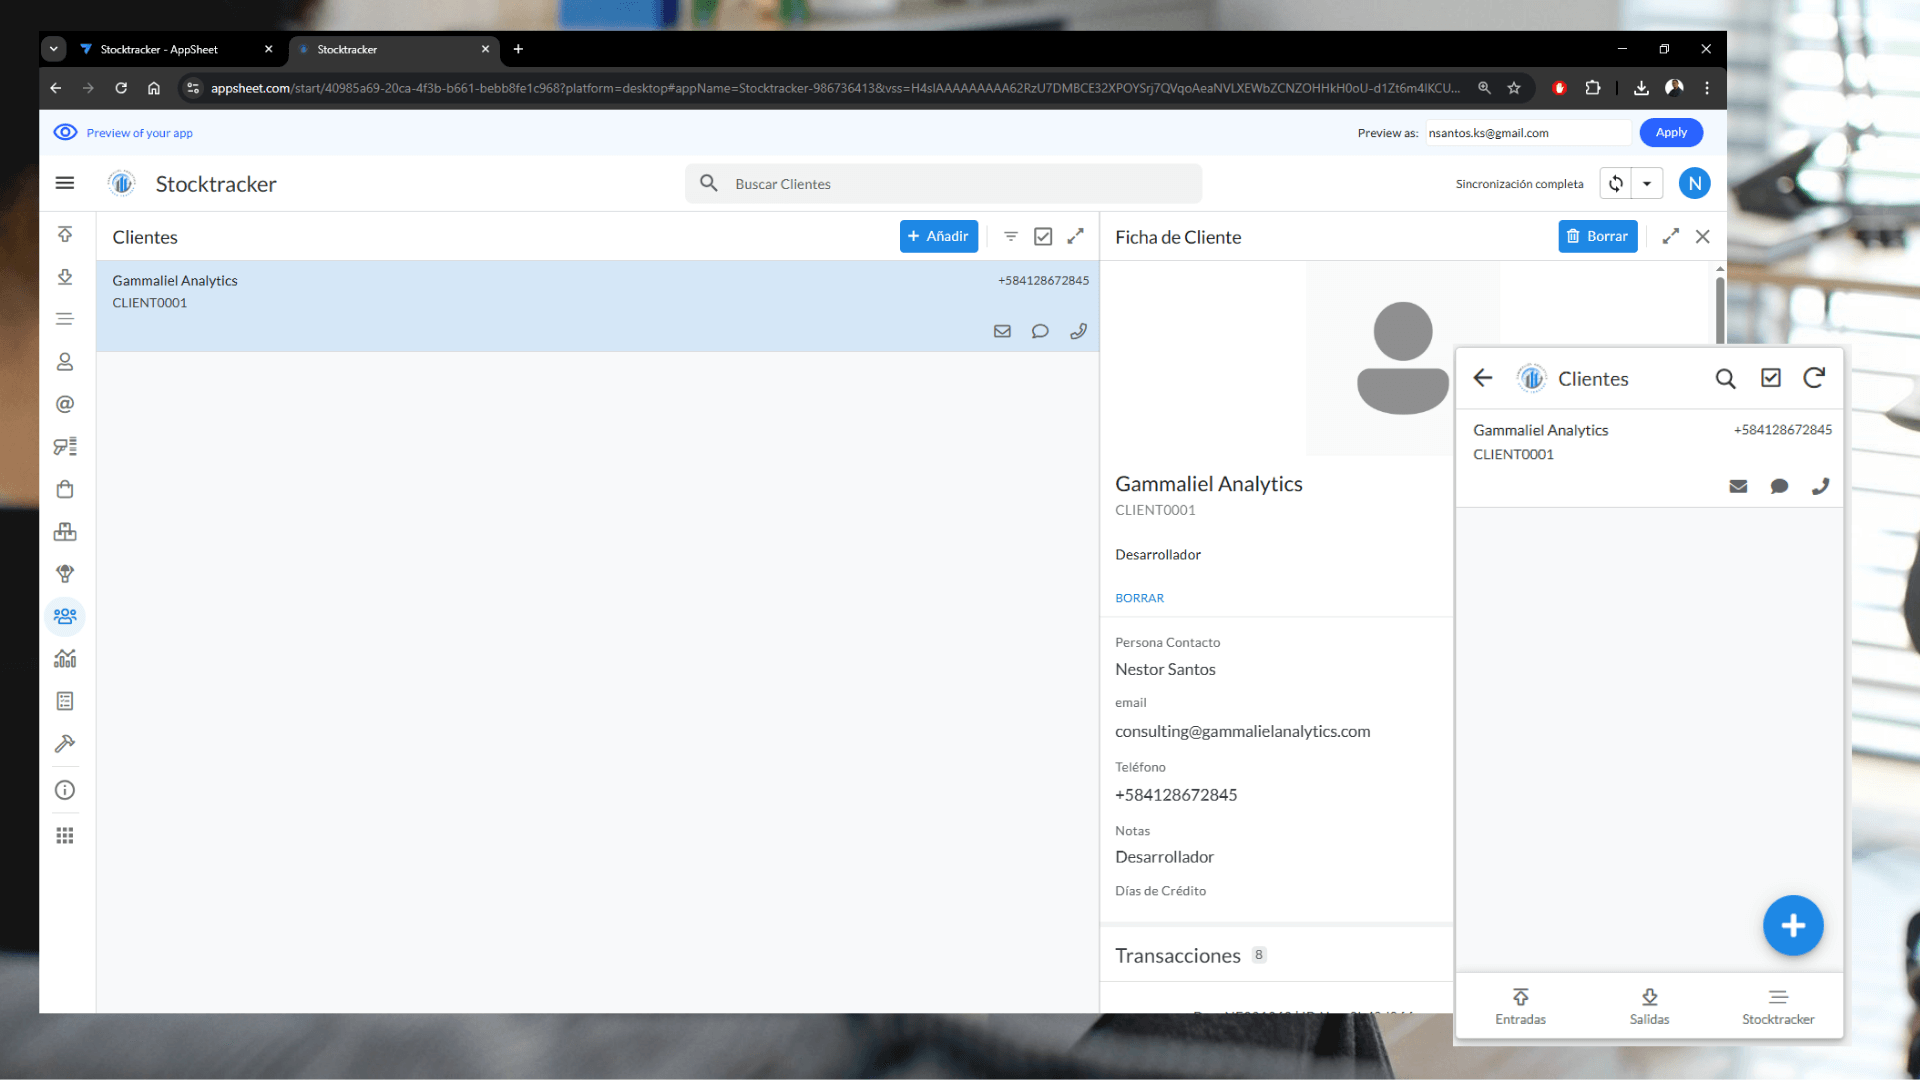Open browser downloads icon
1920x1080 pixels.
click(1641, 88)
